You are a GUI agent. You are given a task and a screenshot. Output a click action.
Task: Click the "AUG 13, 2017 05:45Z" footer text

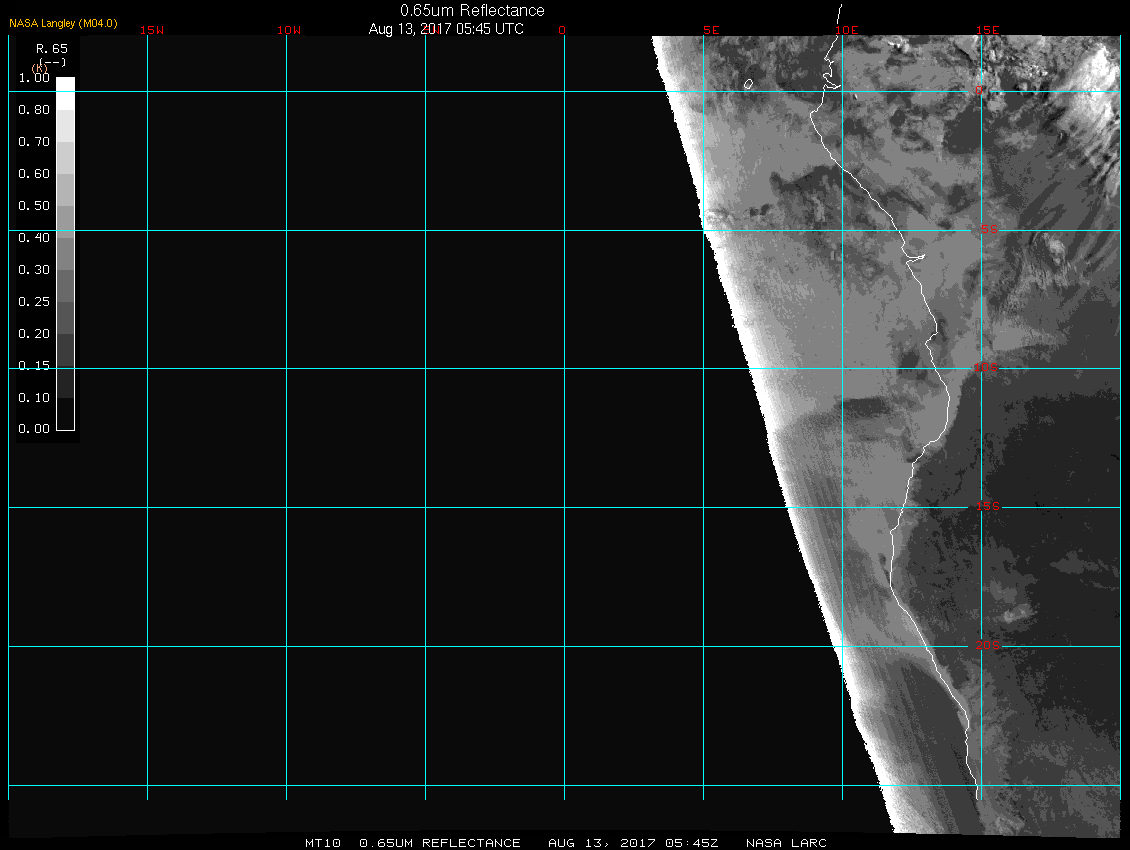tap(633, 843)
